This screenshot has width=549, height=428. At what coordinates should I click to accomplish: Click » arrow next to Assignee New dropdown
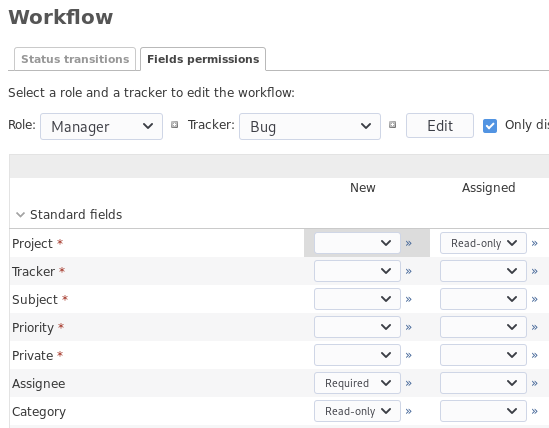click(409, 383)
